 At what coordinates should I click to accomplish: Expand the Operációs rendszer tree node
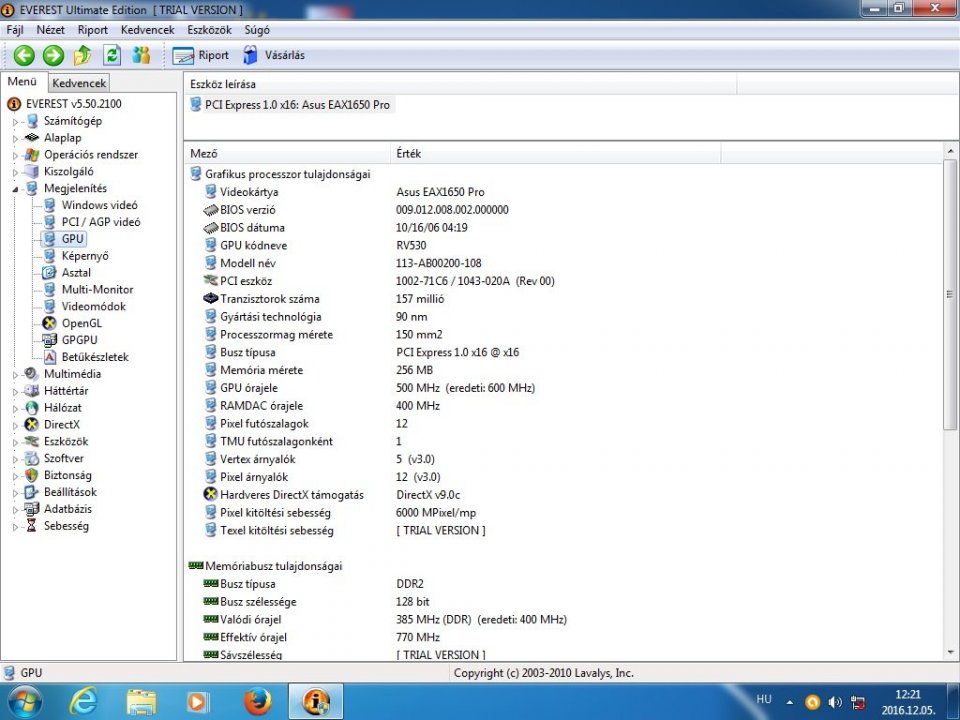(x=16, y=156)
